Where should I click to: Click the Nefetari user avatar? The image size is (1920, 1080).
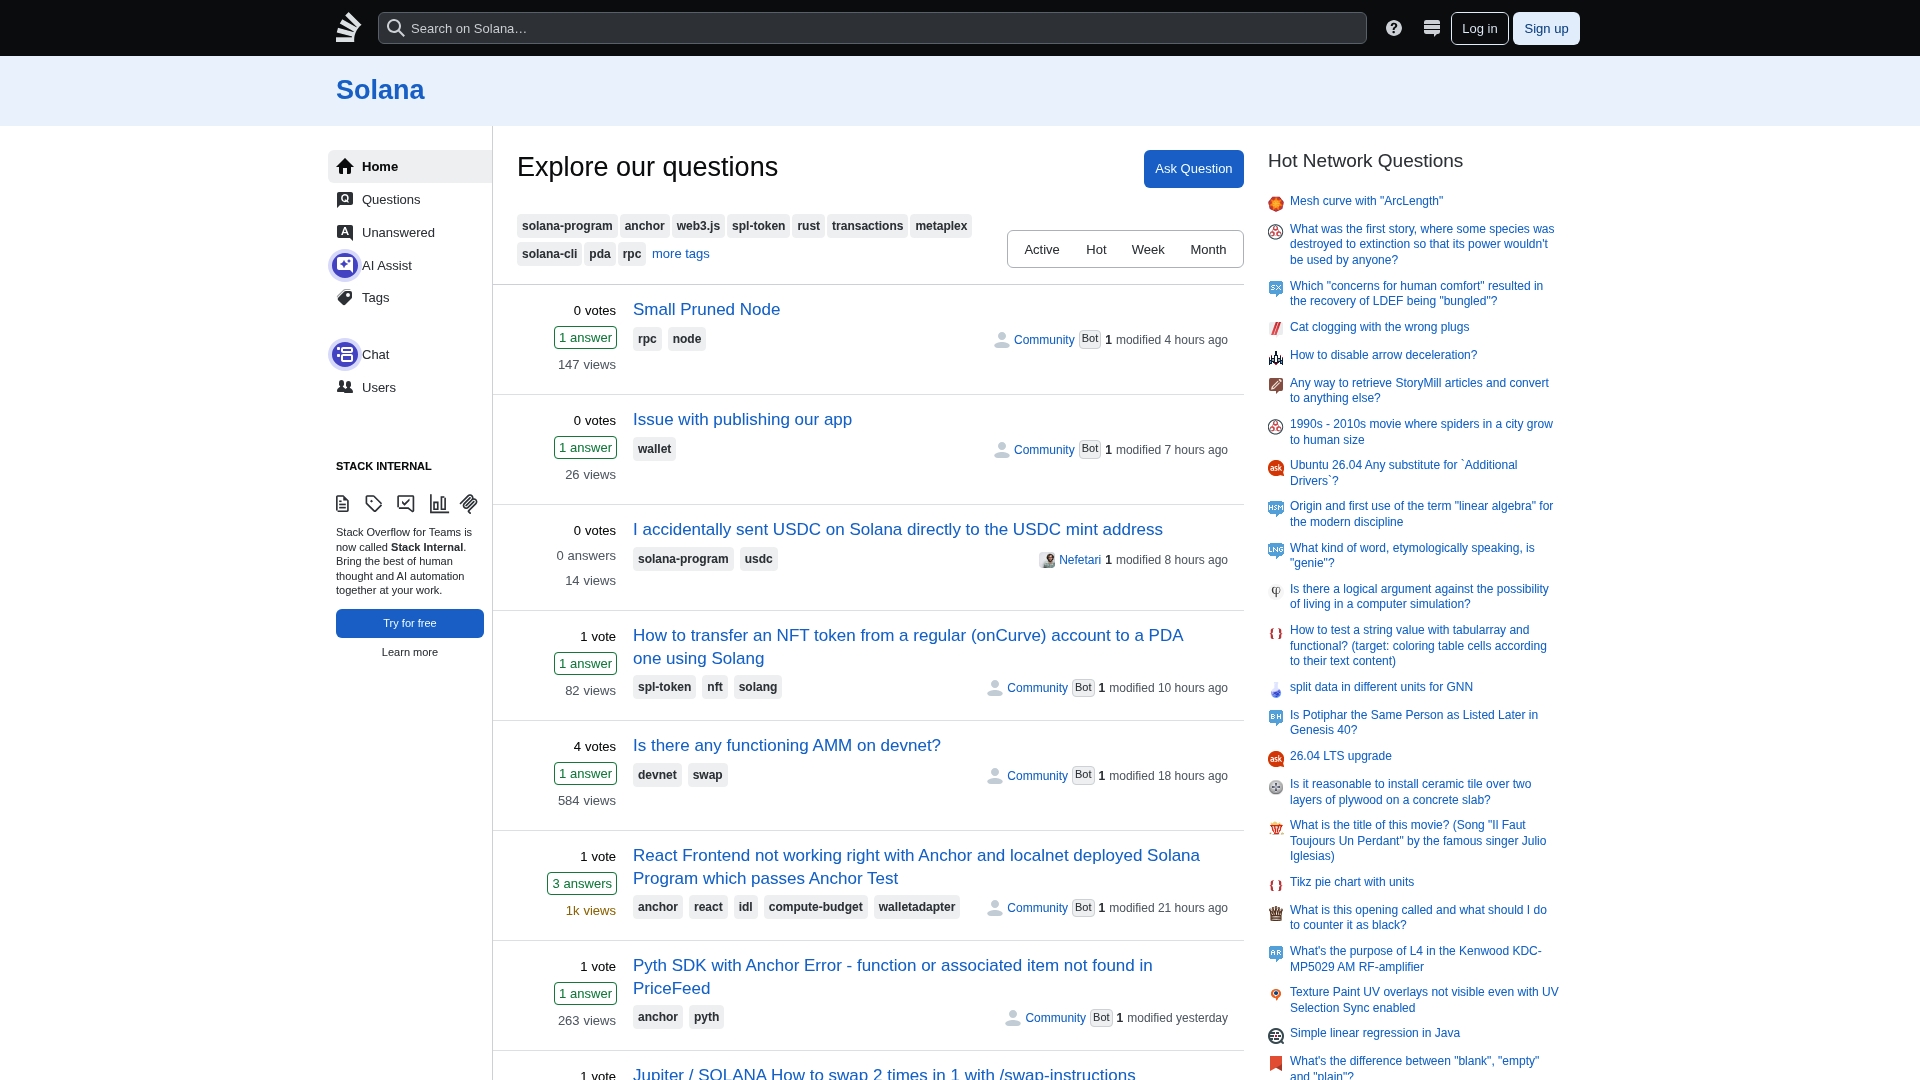[x=1047, y=560]
